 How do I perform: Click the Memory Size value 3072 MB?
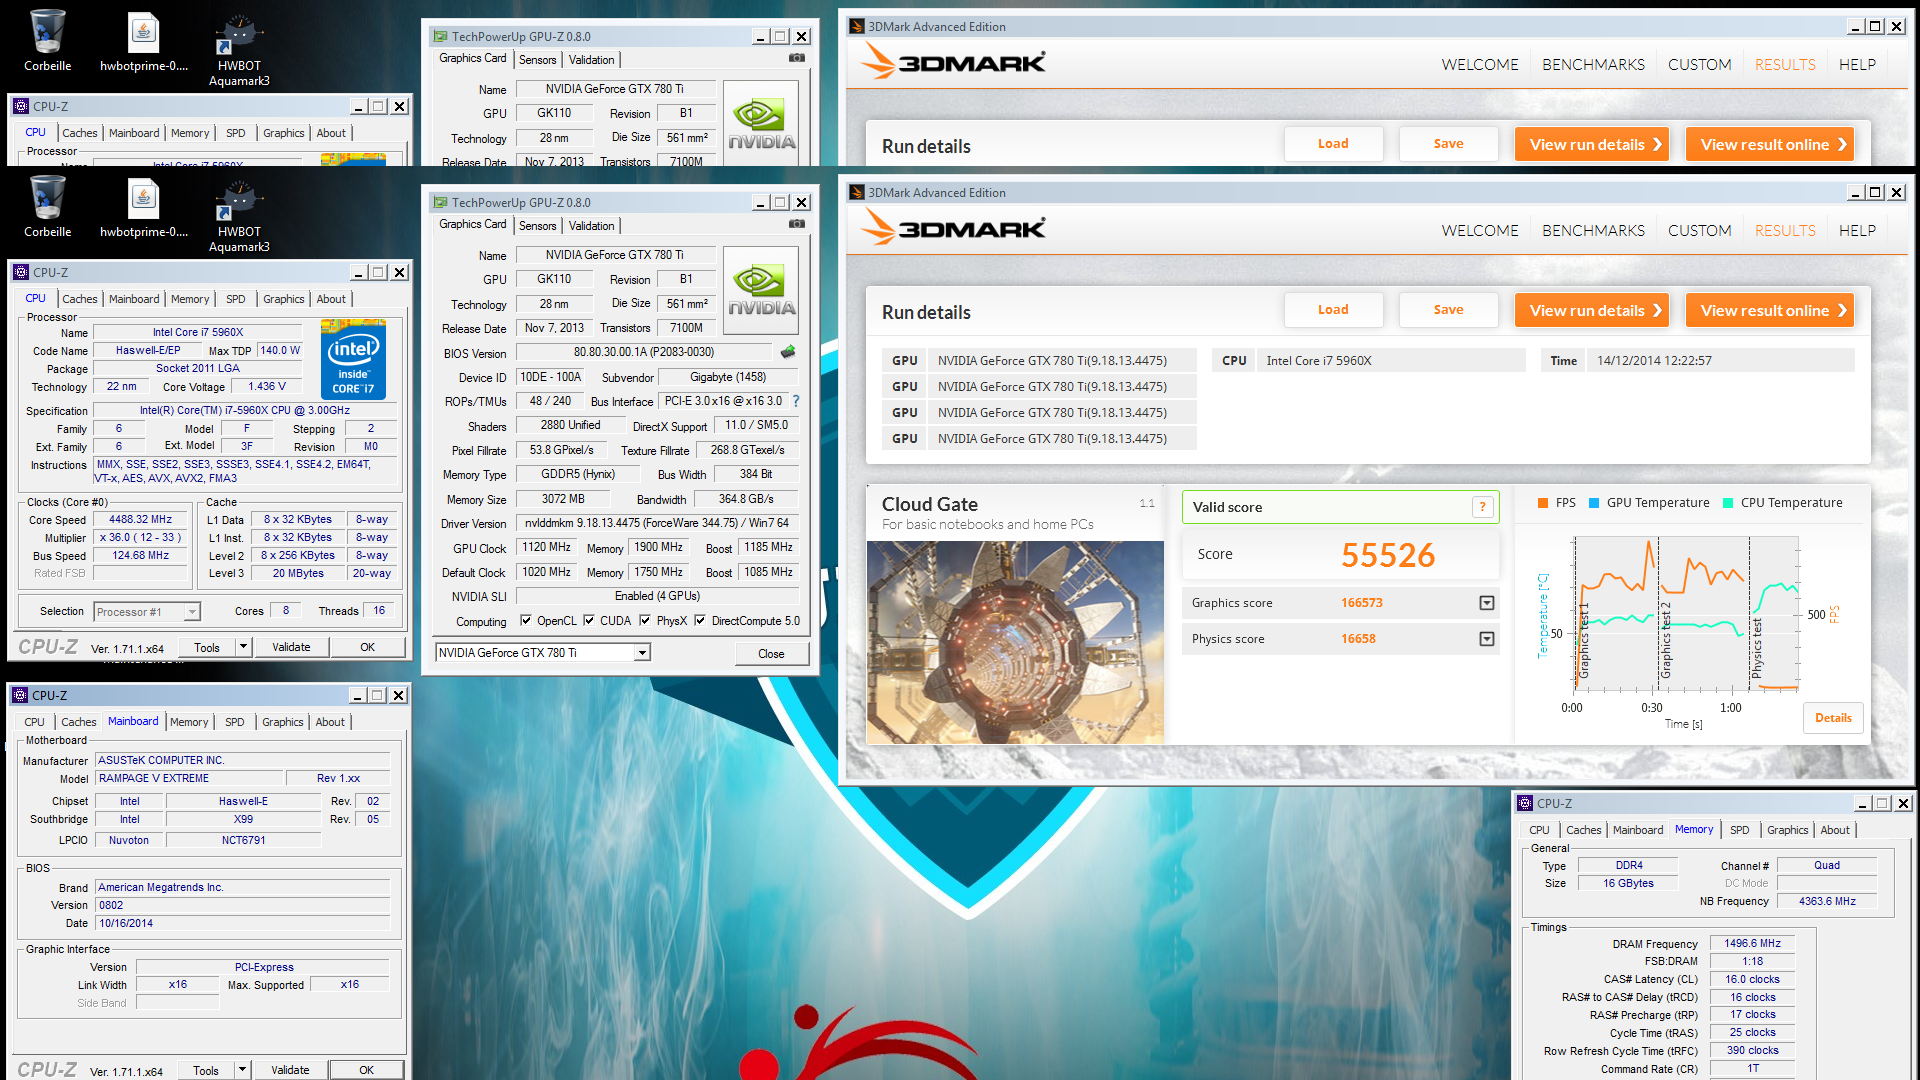pos(563,499)
